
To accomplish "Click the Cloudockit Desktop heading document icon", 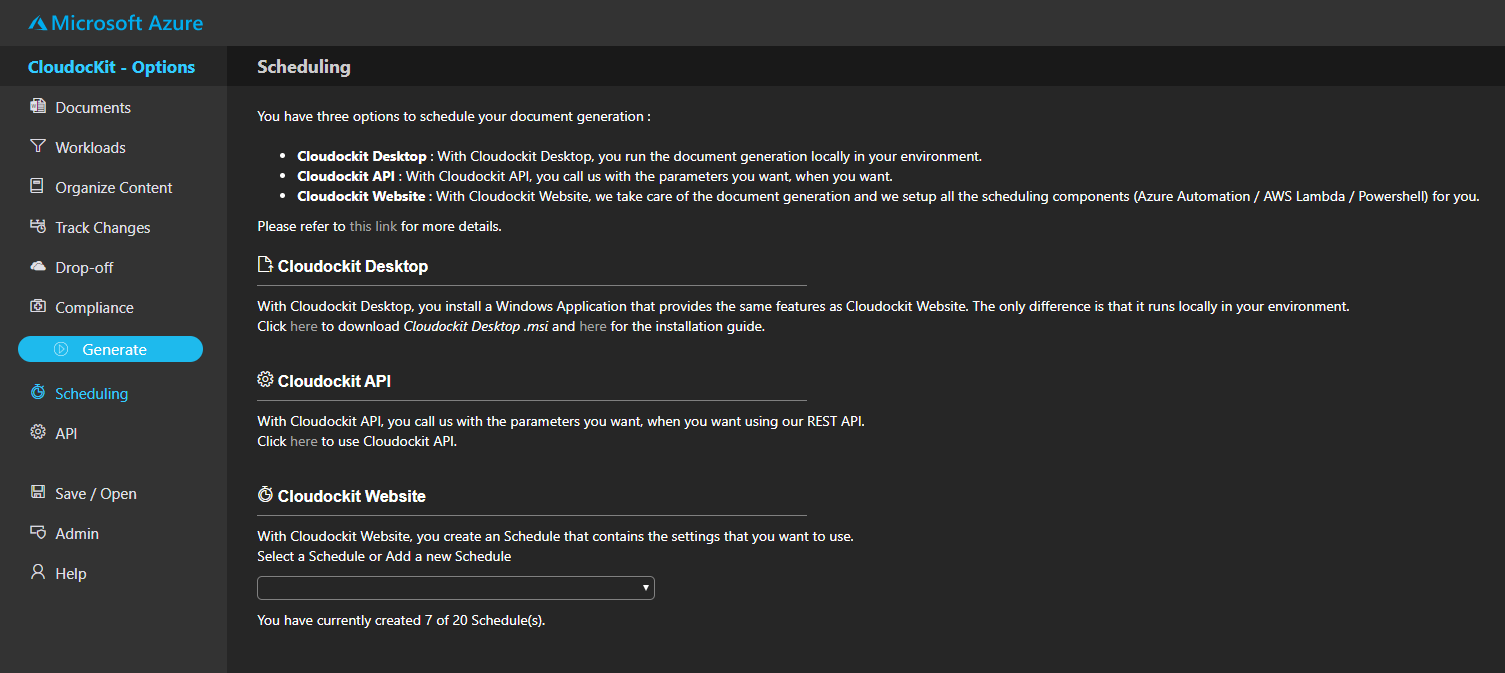I will (x=265, y=265).
